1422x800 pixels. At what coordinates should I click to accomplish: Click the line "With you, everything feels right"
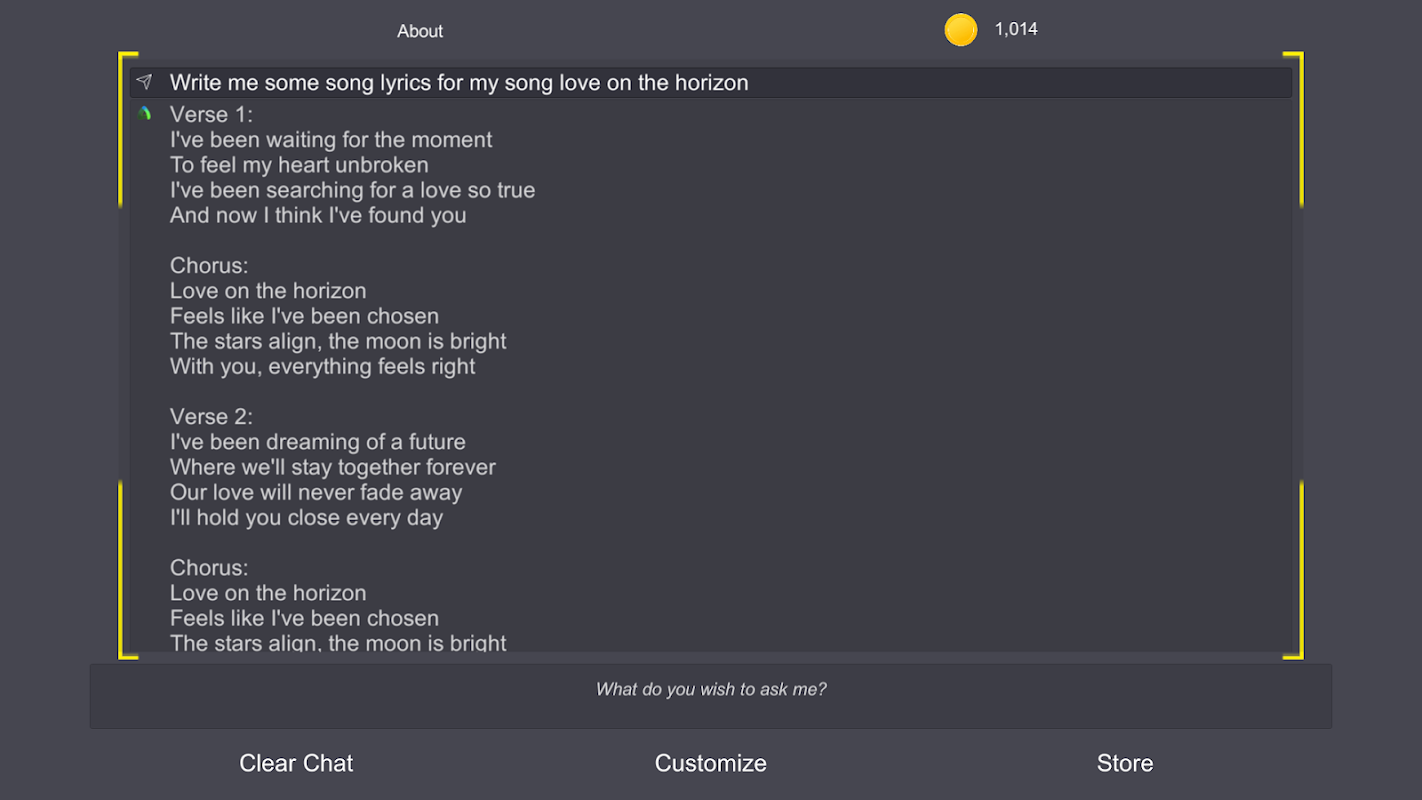322,366
